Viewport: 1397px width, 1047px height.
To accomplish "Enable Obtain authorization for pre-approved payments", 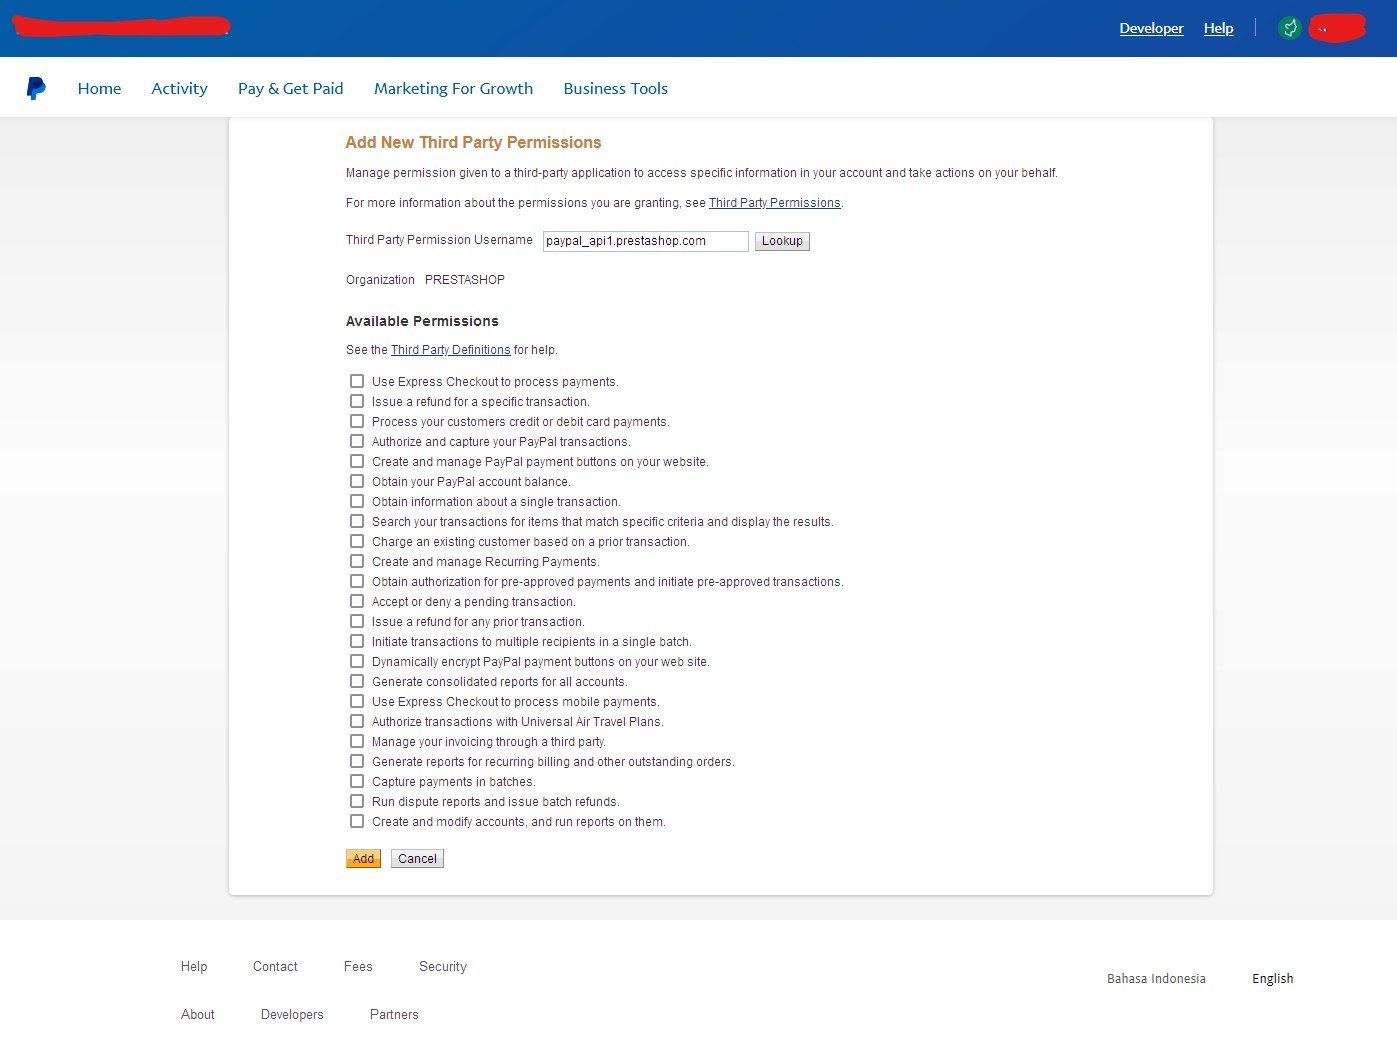I will point(357,581).
